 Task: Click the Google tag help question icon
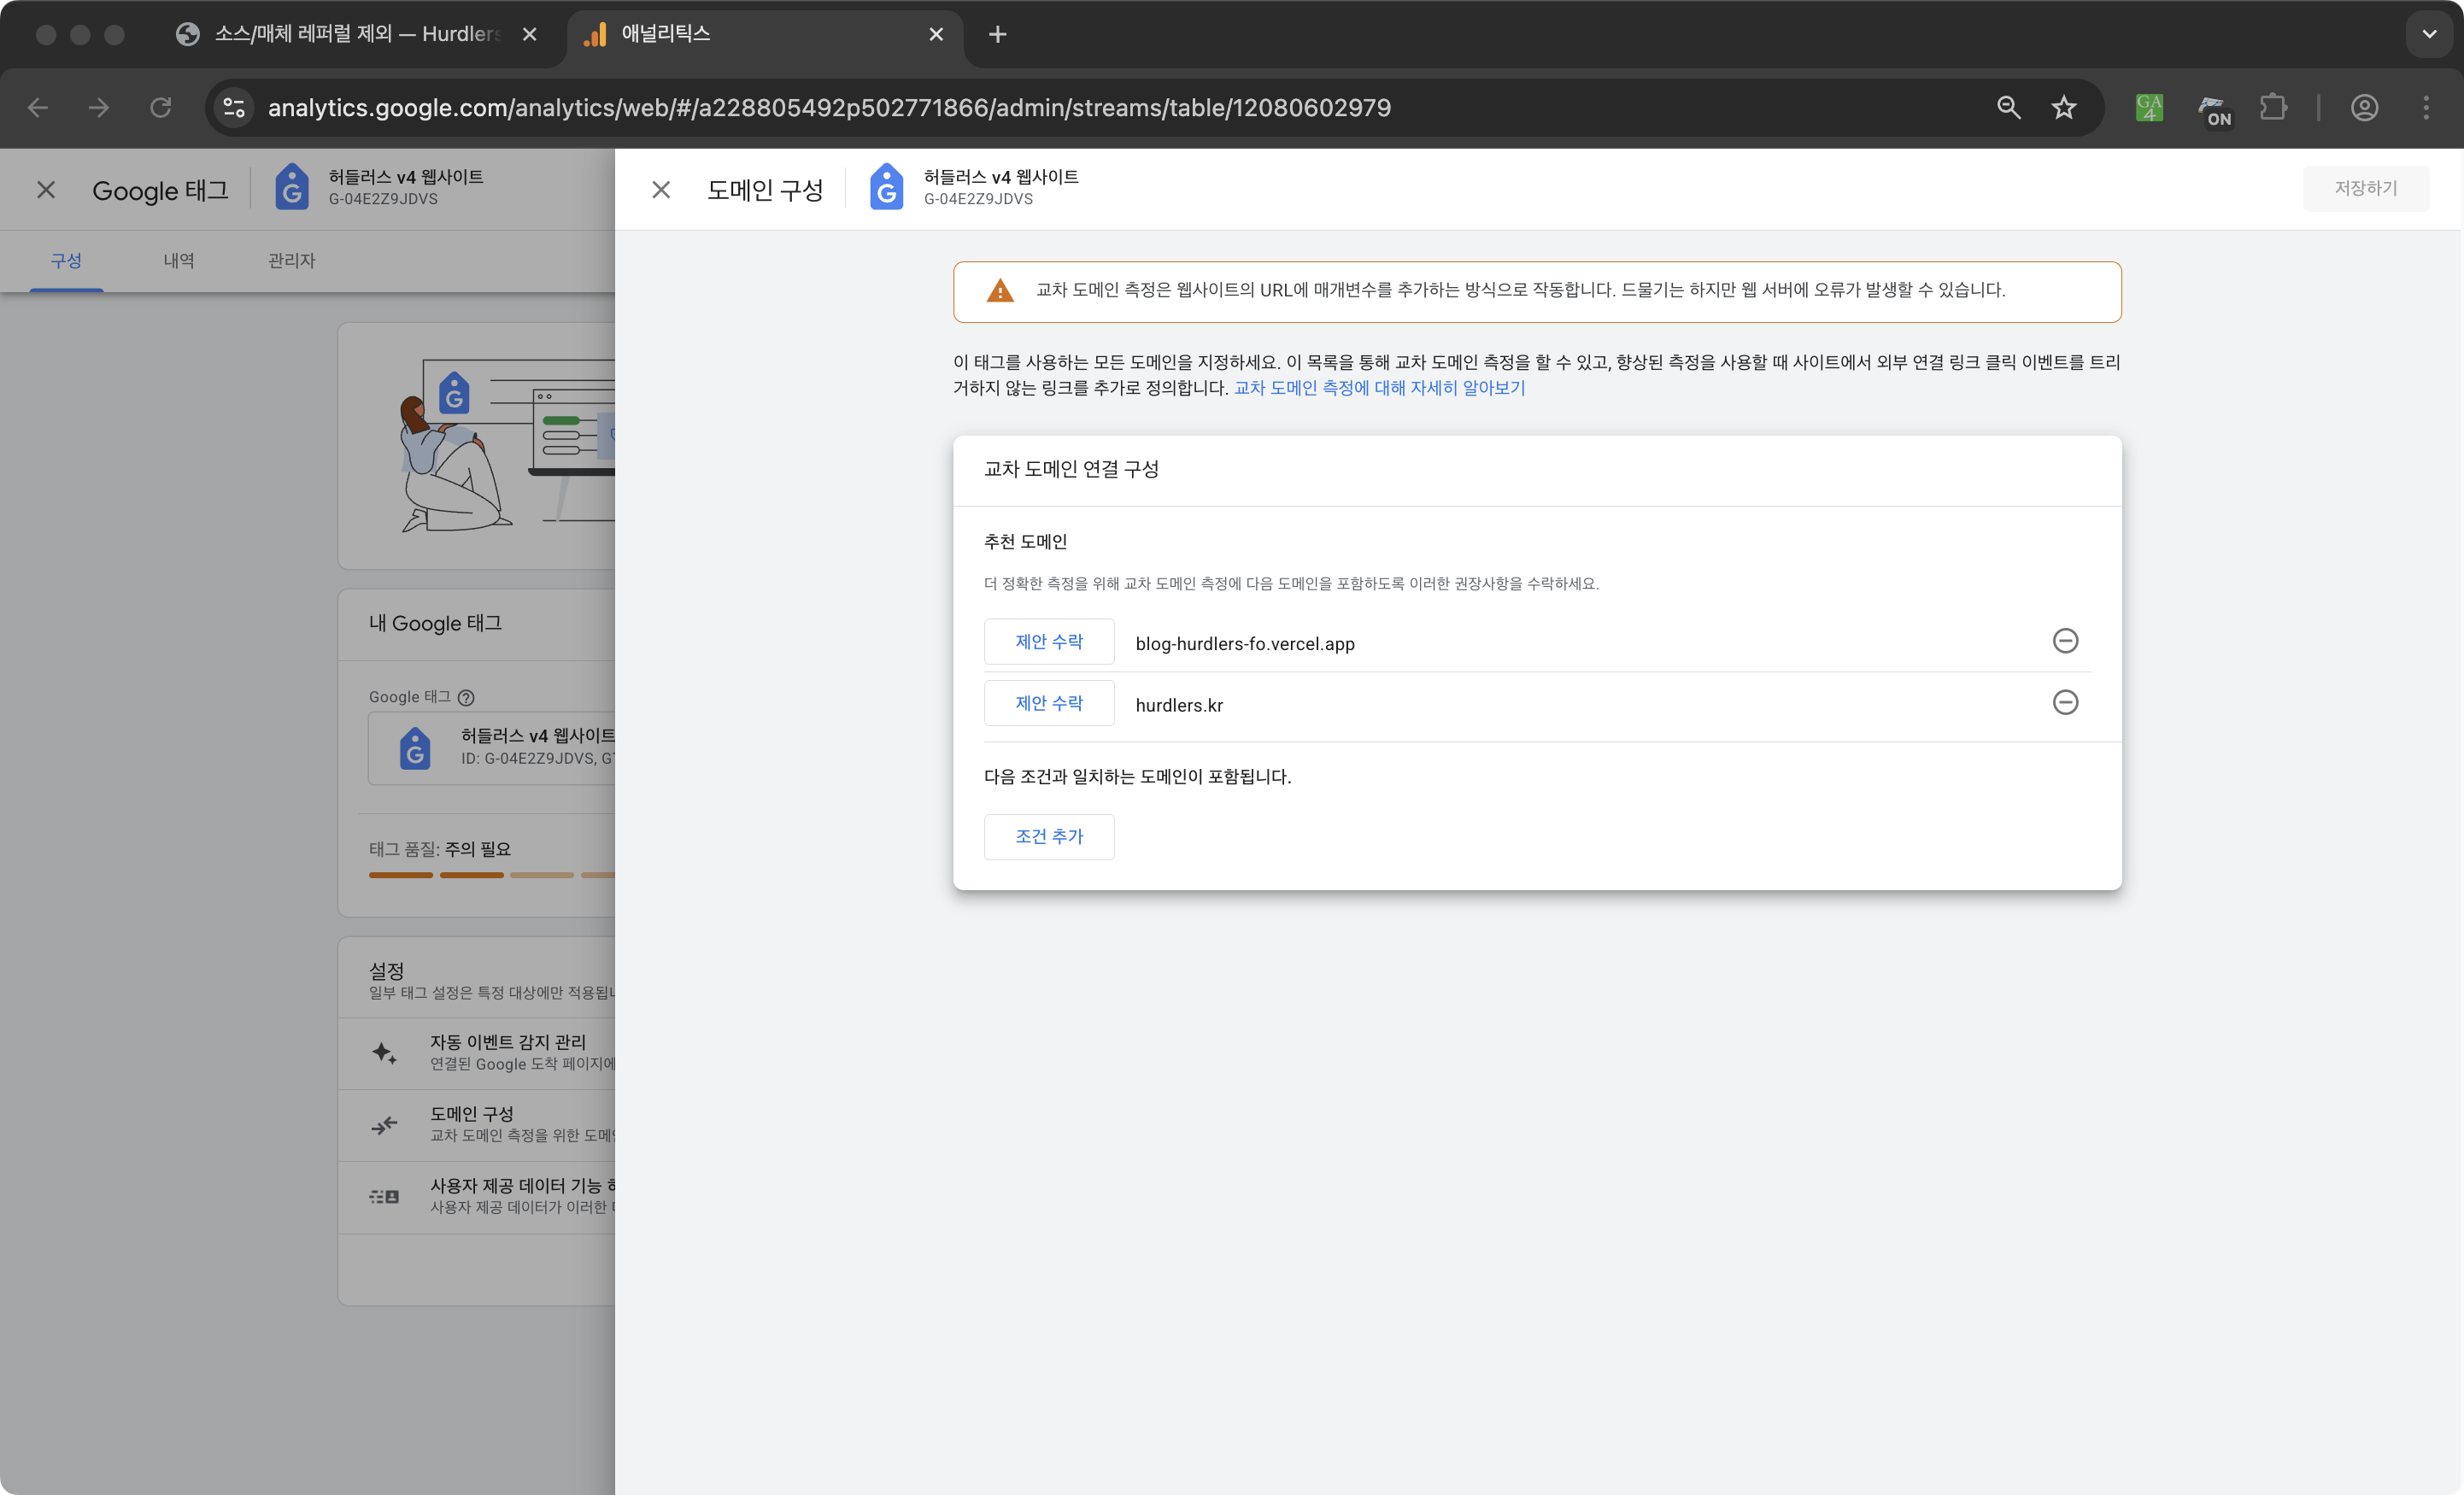(466, 698)
